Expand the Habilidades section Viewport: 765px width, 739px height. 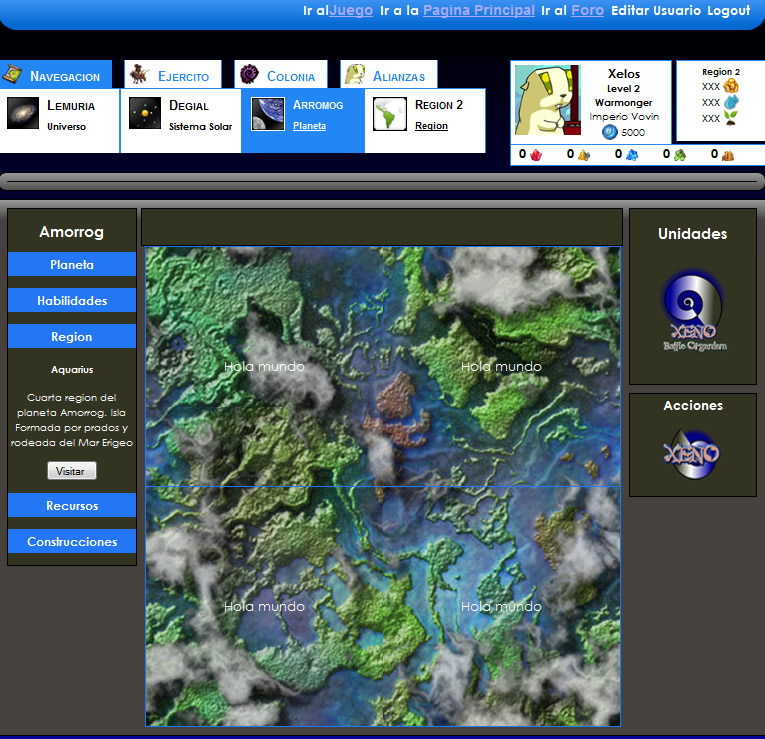72,300
